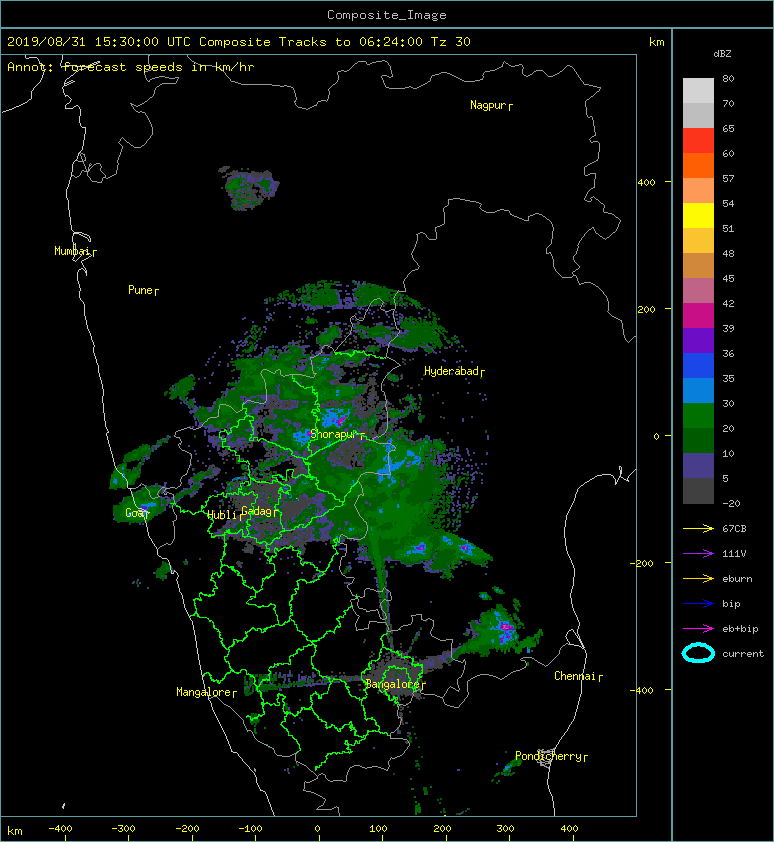This screenshot has width=774, height=842.
Task: Click the brown 45-48 dBZ swatch
Action: [698, 265]
